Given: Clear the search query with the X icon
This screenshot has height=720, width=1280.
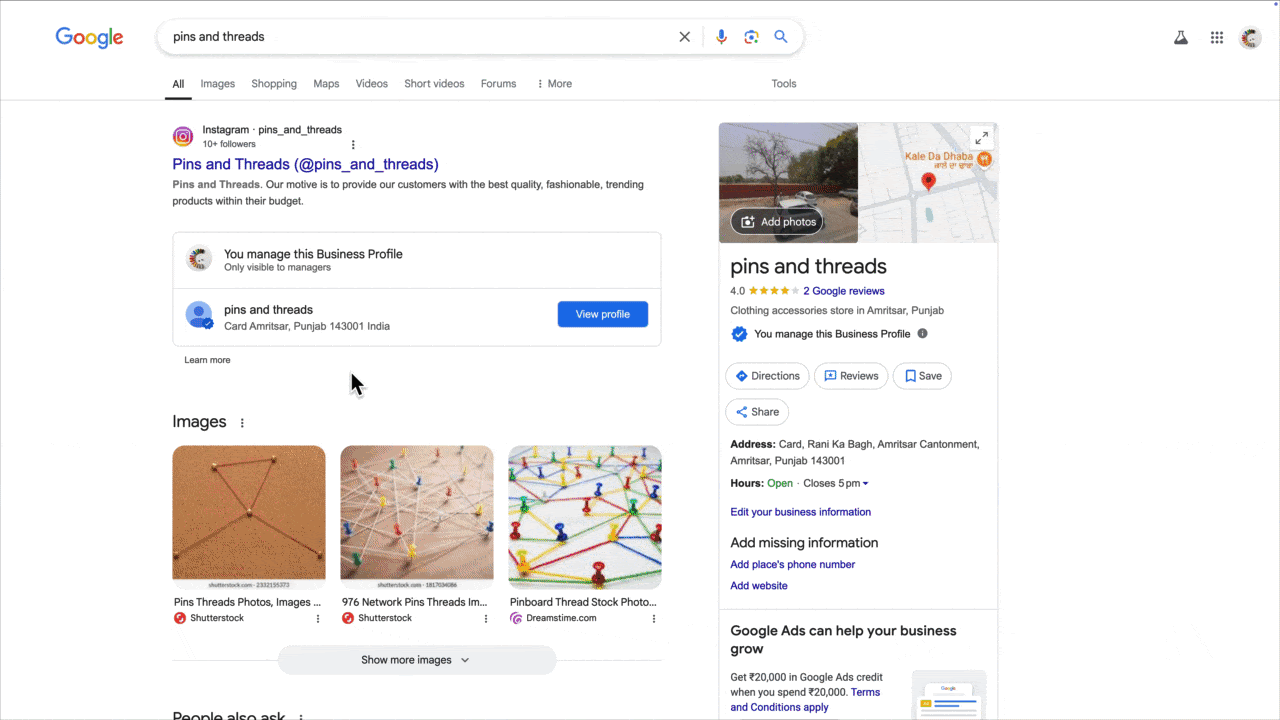Looking at the screenshot, I should [684, 37].
